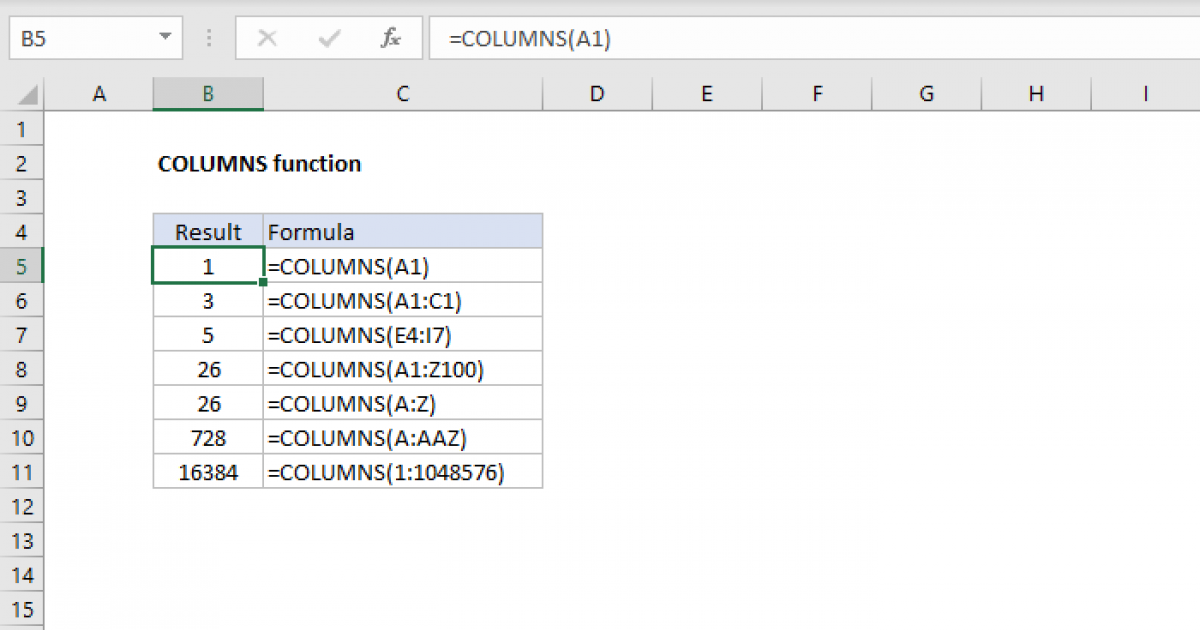Click the Name Box showing B5
This screenshot has height=630, width=1200.
[x=80, y=39]
